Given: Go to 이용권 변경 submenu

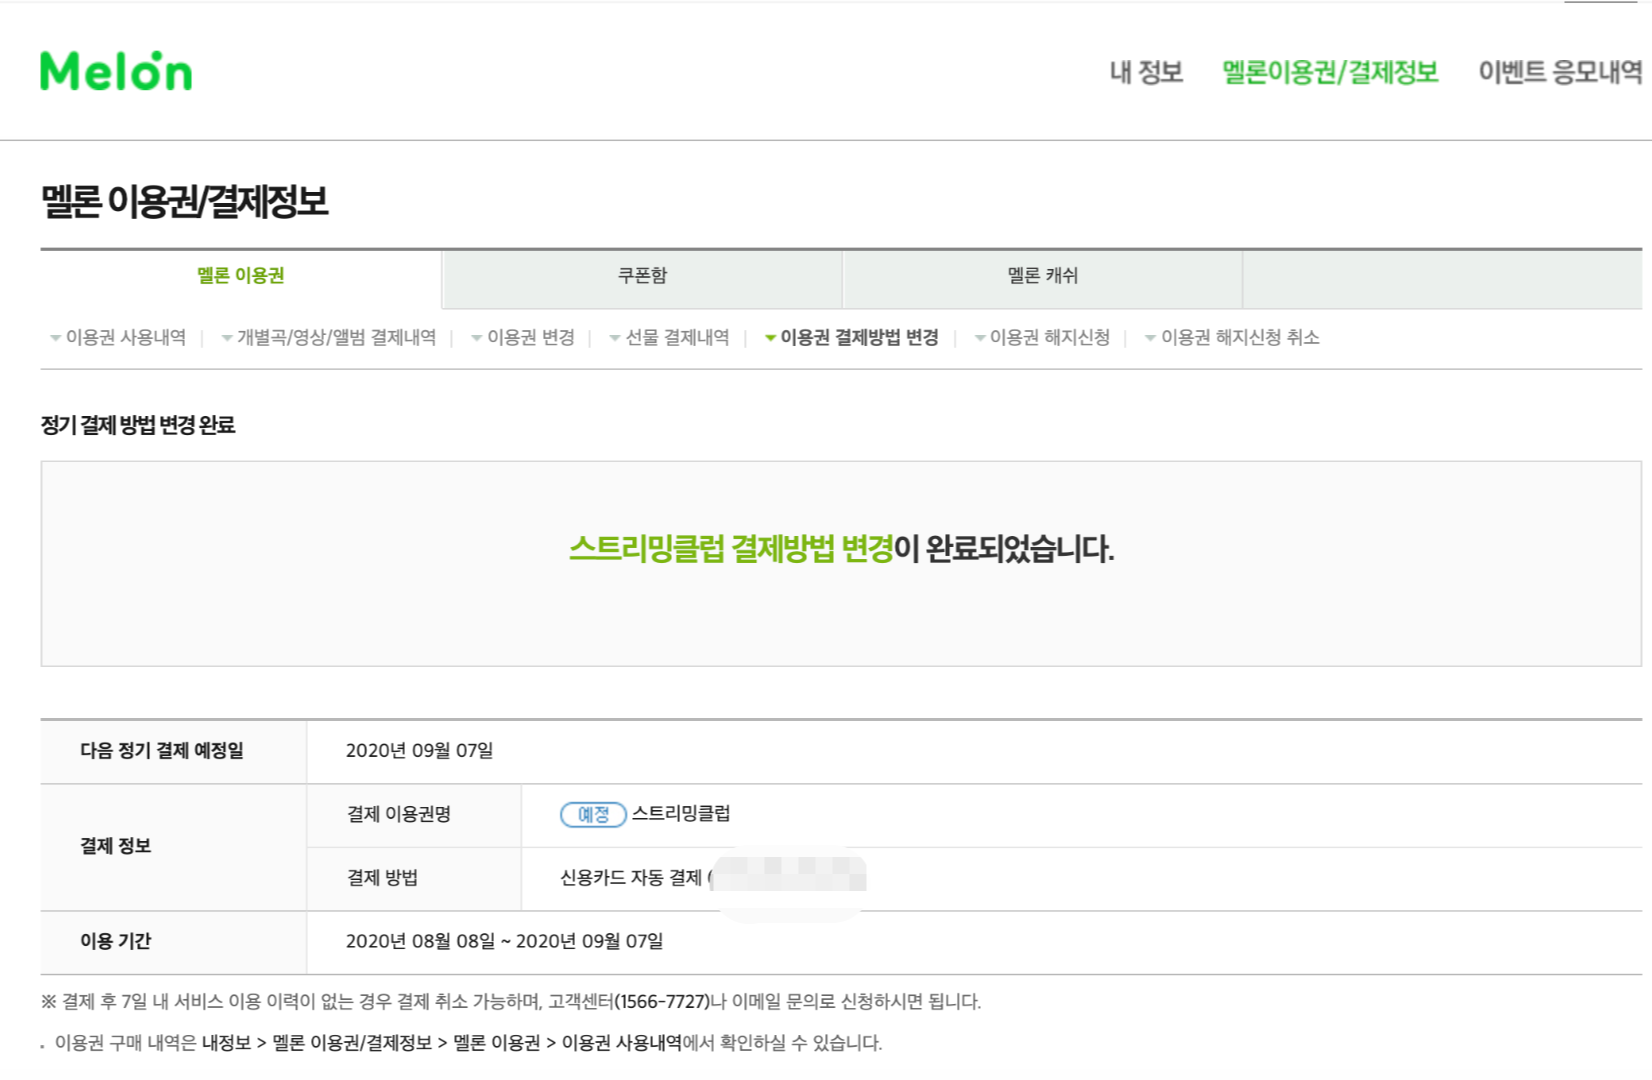Looking at the screenshot, I should pyautogui.click(x=531, y=338).
